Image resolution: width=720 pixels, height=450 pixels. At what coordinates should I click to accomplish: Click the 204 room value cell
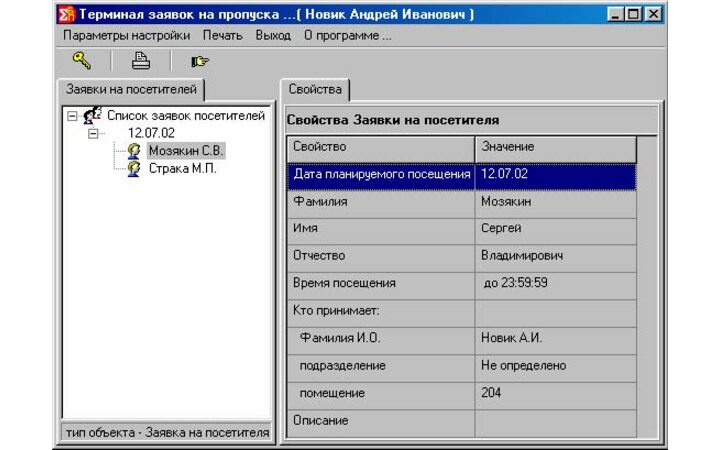pyautogui.click(x=556, y=396)
